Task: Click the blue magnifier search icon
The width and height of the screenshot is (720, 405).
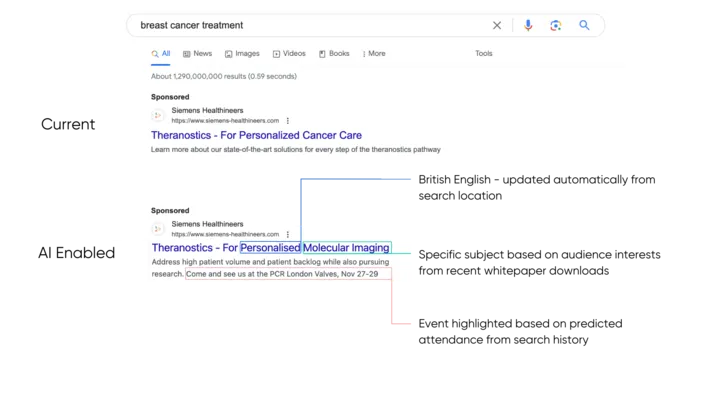Action: point(585,25)
